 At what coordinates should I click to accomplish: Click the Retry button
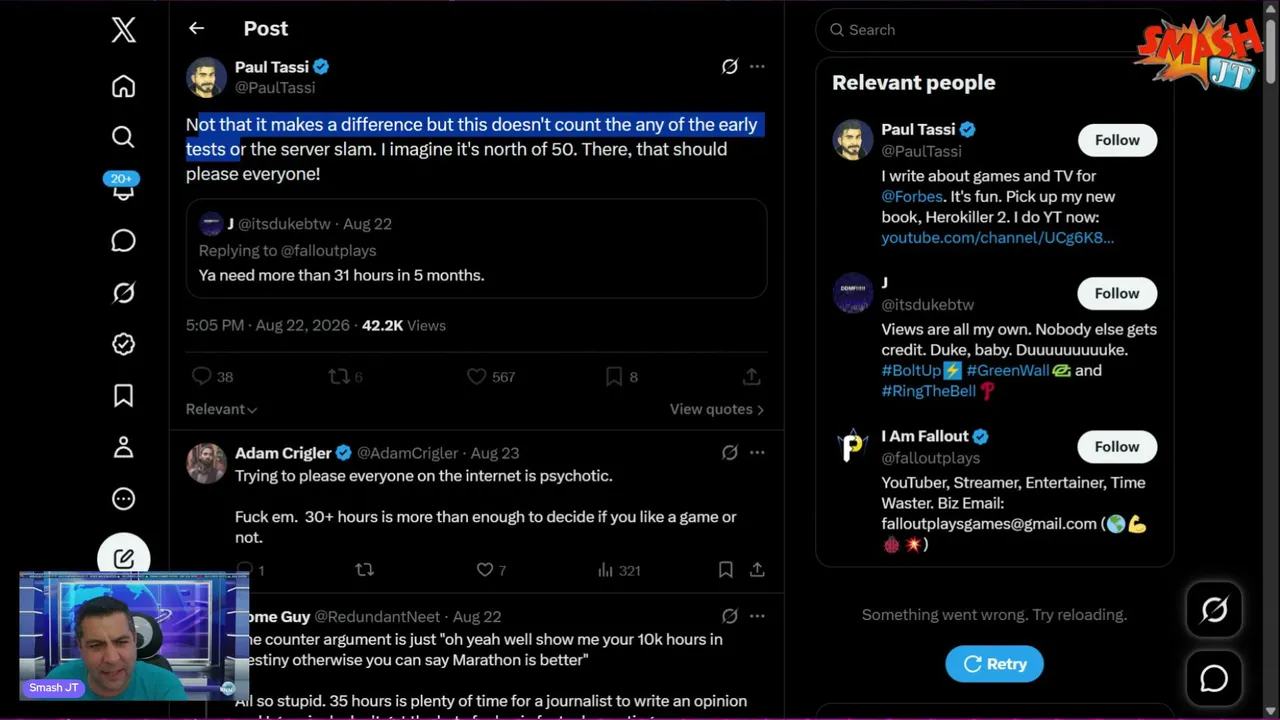994,664
